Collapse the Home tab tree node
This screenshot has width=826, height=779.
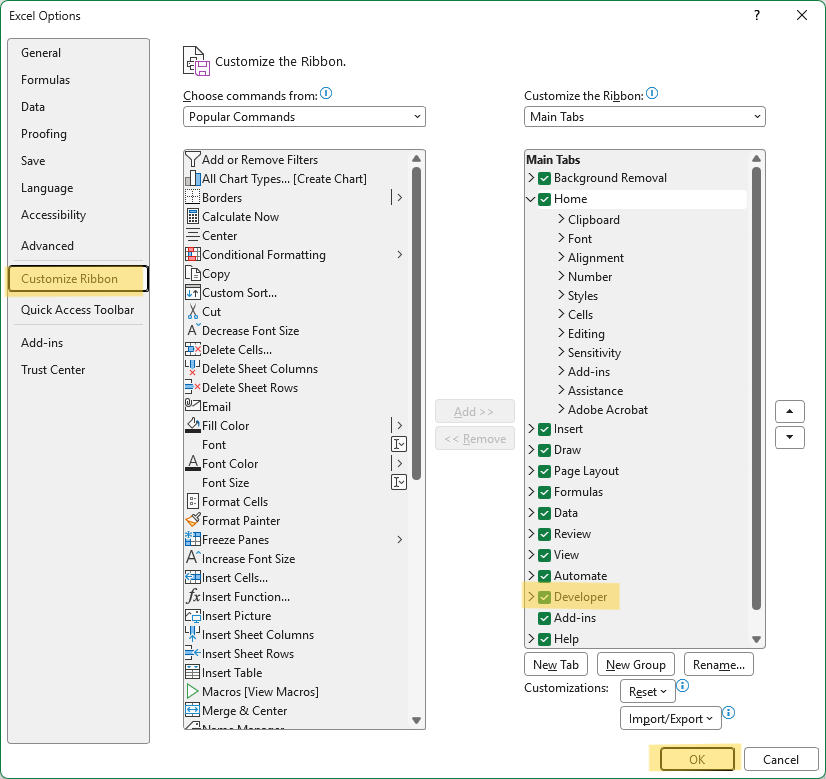pos(531,199)
